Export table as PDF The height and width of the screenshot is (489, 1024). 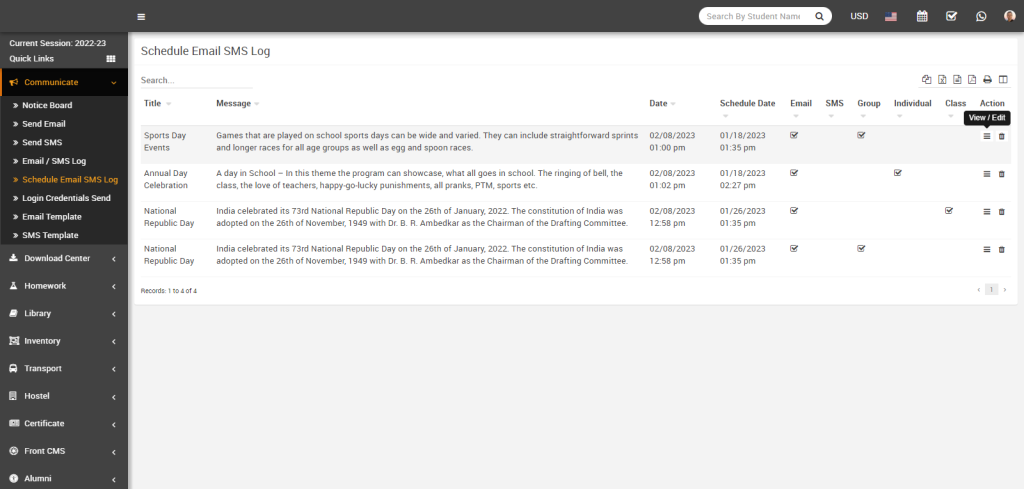972,80
